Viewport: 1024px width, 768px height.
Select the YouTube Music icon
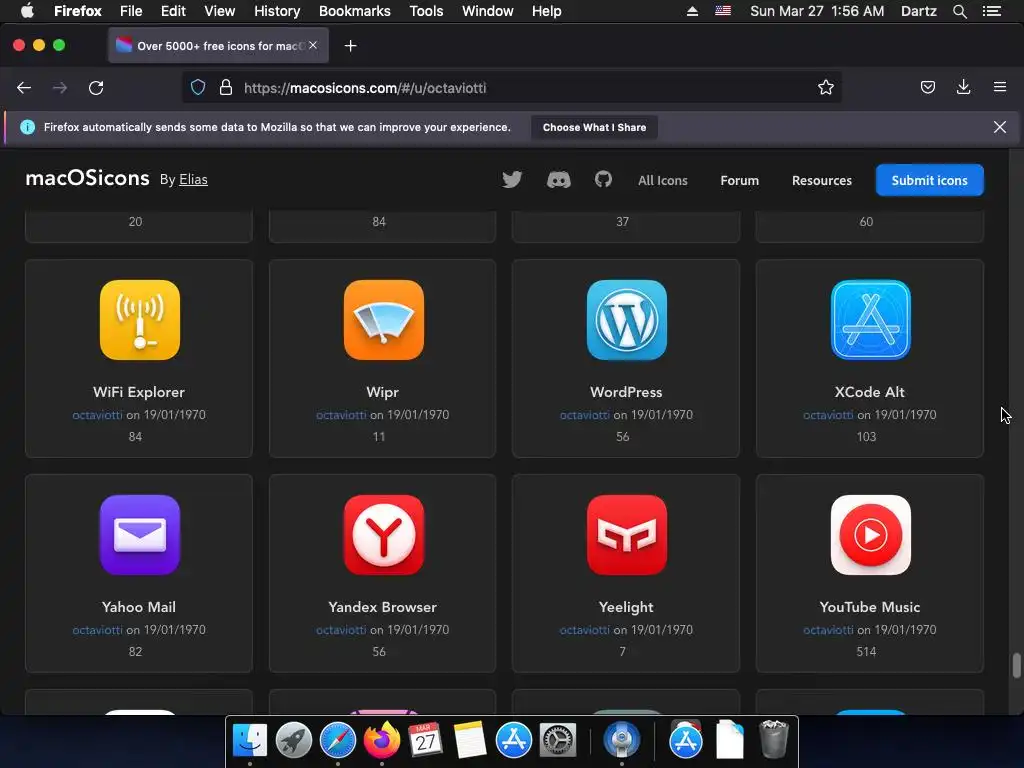871,535
